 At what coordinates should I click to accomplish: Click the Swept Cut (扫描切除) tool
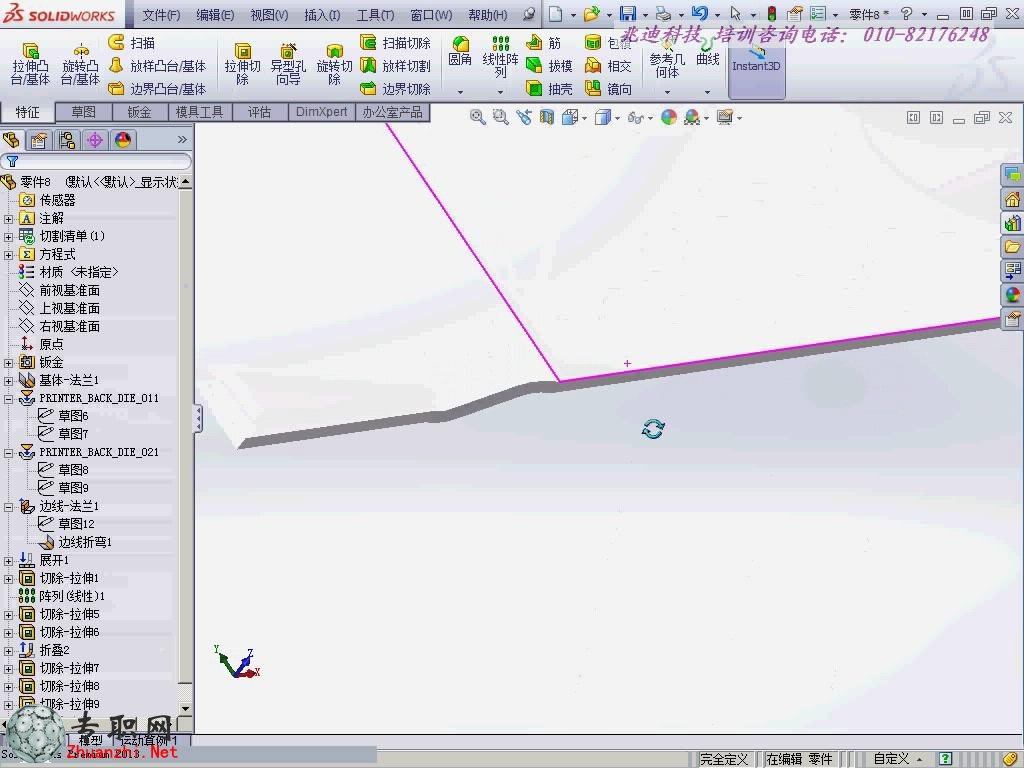(395, 43)
